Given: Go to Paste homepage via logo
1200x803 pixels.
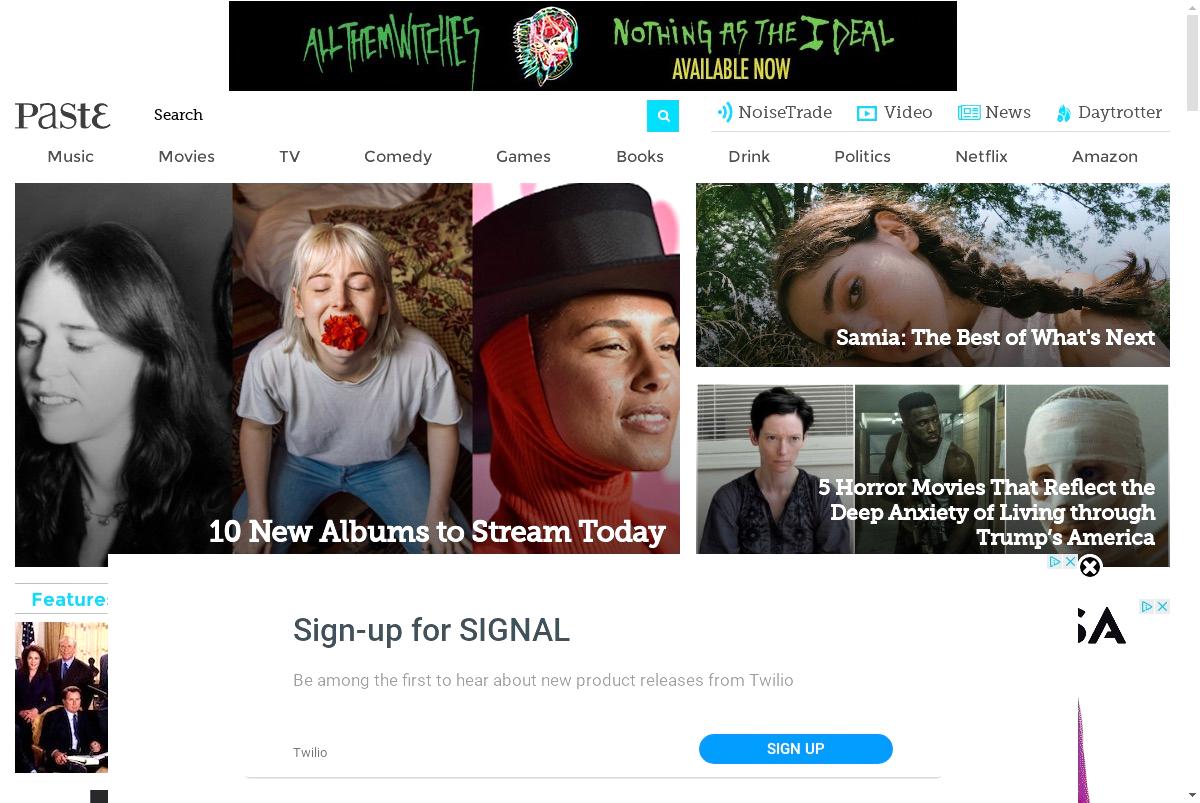Looking at the screenshot, I should (63, 115).
